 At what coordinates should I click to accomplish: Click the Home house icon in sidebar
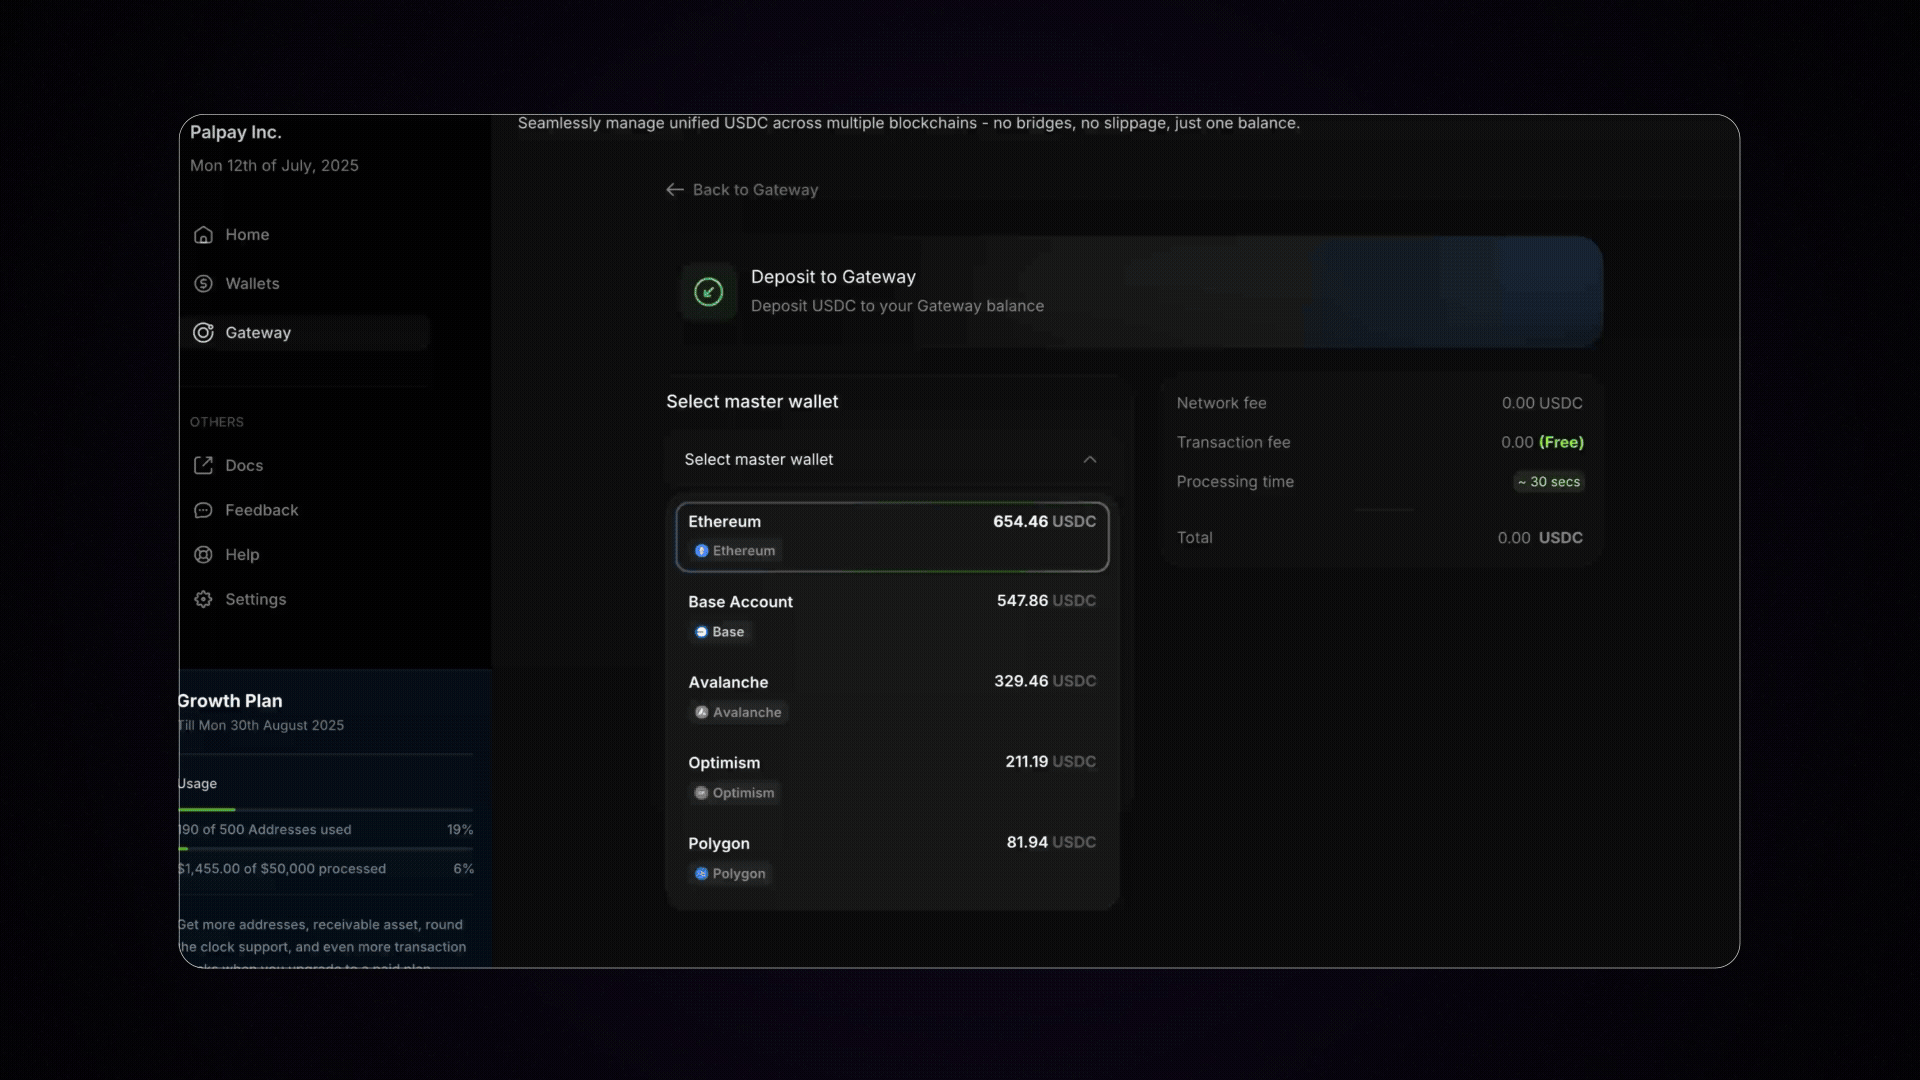coord(203,235)
